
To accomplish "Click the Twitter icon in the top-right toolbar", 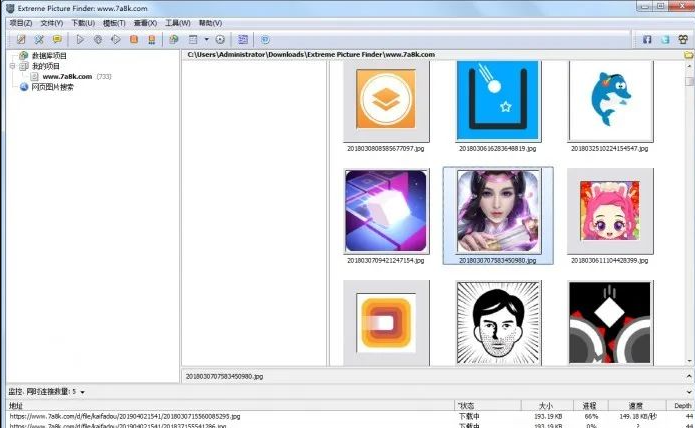I will click(665, 39).
